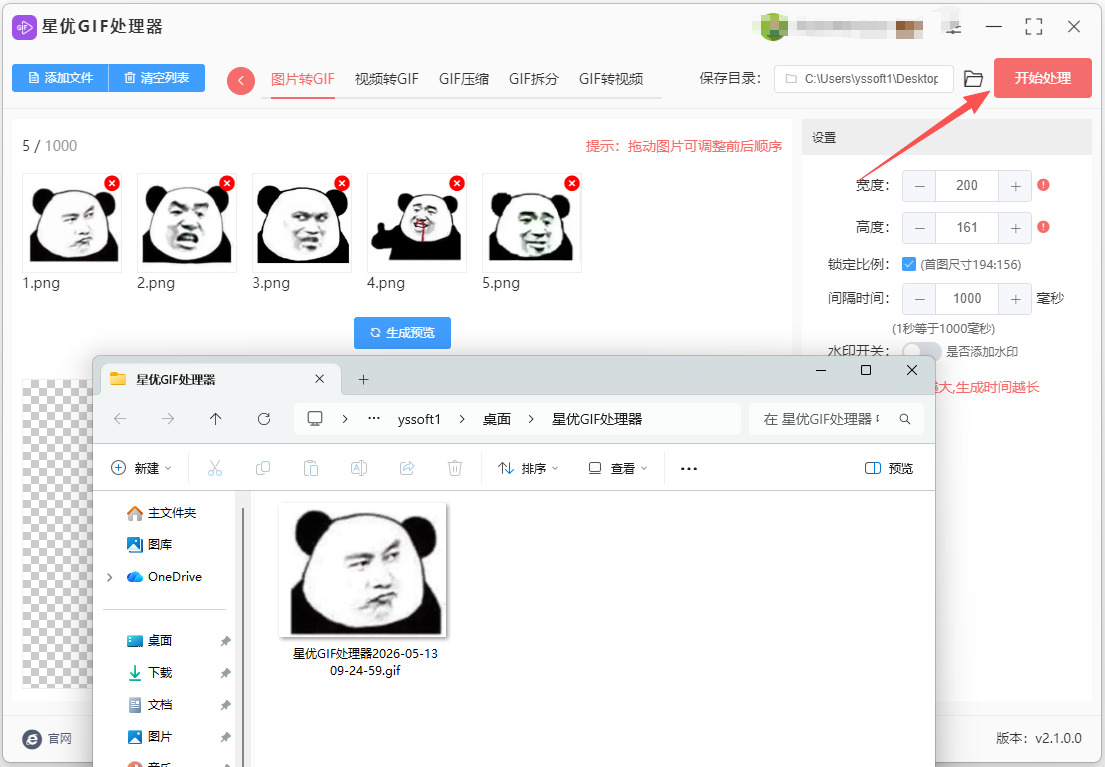Click the Copy icon in Explorer toolbar
The width and height of the screenshot is (1105, 767).
click(263, 468)
